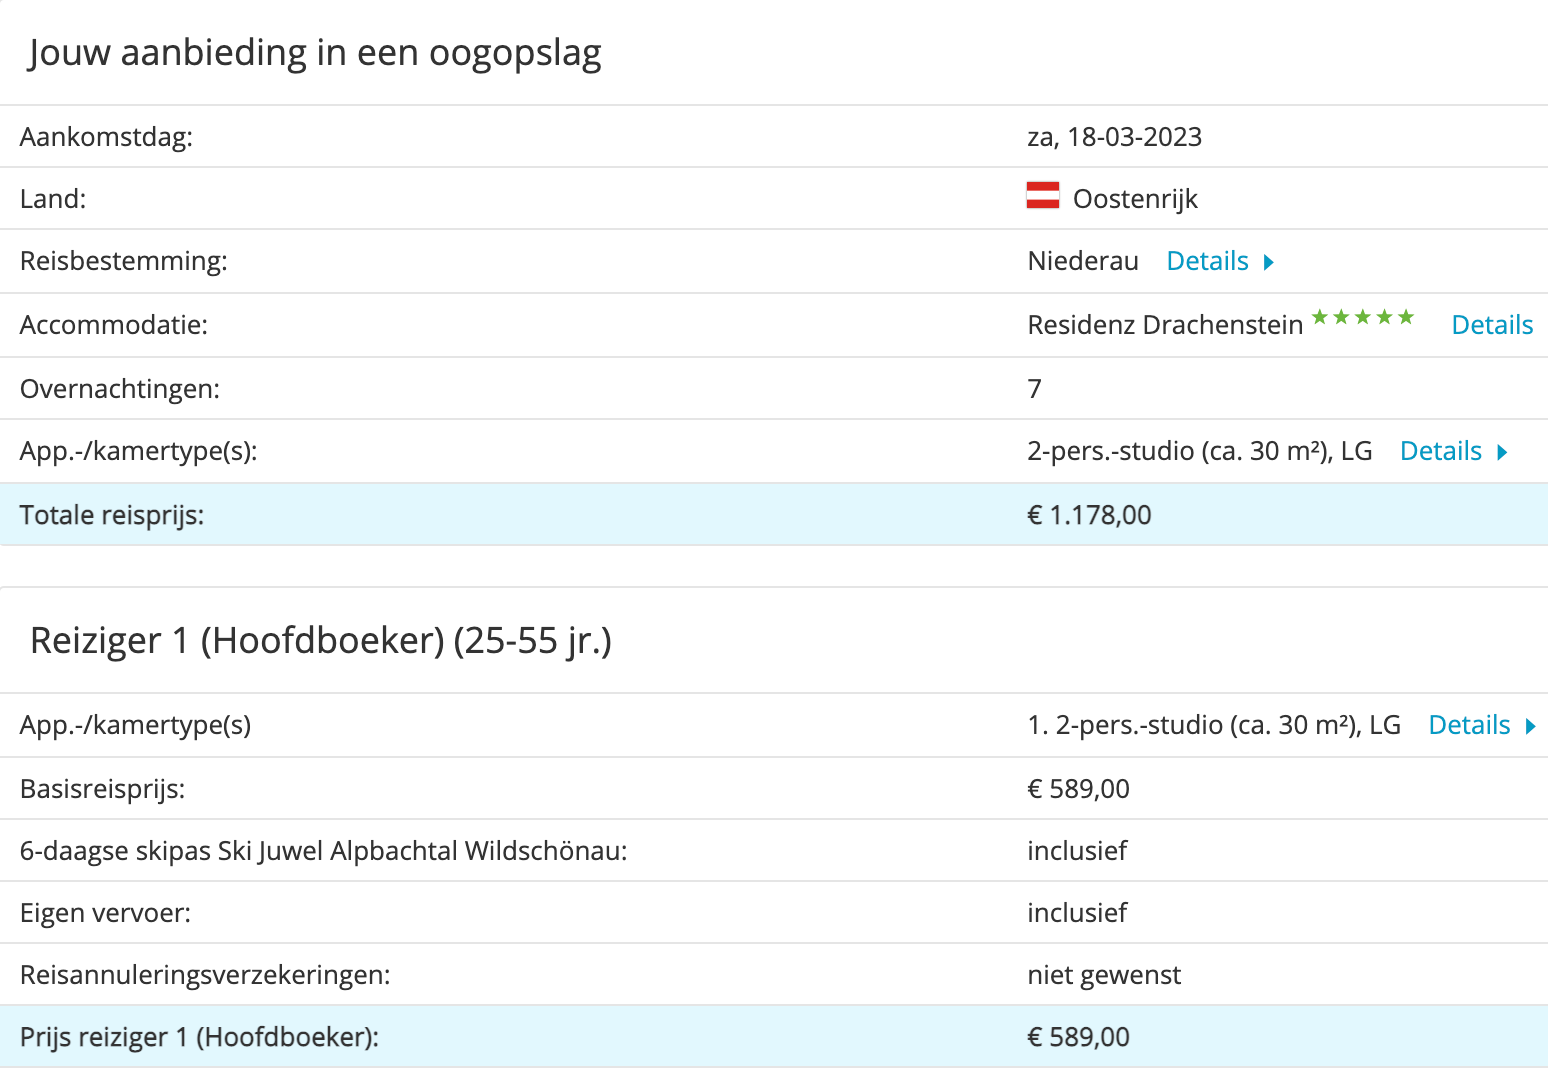Image resolution: width=1548 pixels, height=1068 pixels.
Task: Select 'Totale reisprijs:' label
Action: click(112, 515)
